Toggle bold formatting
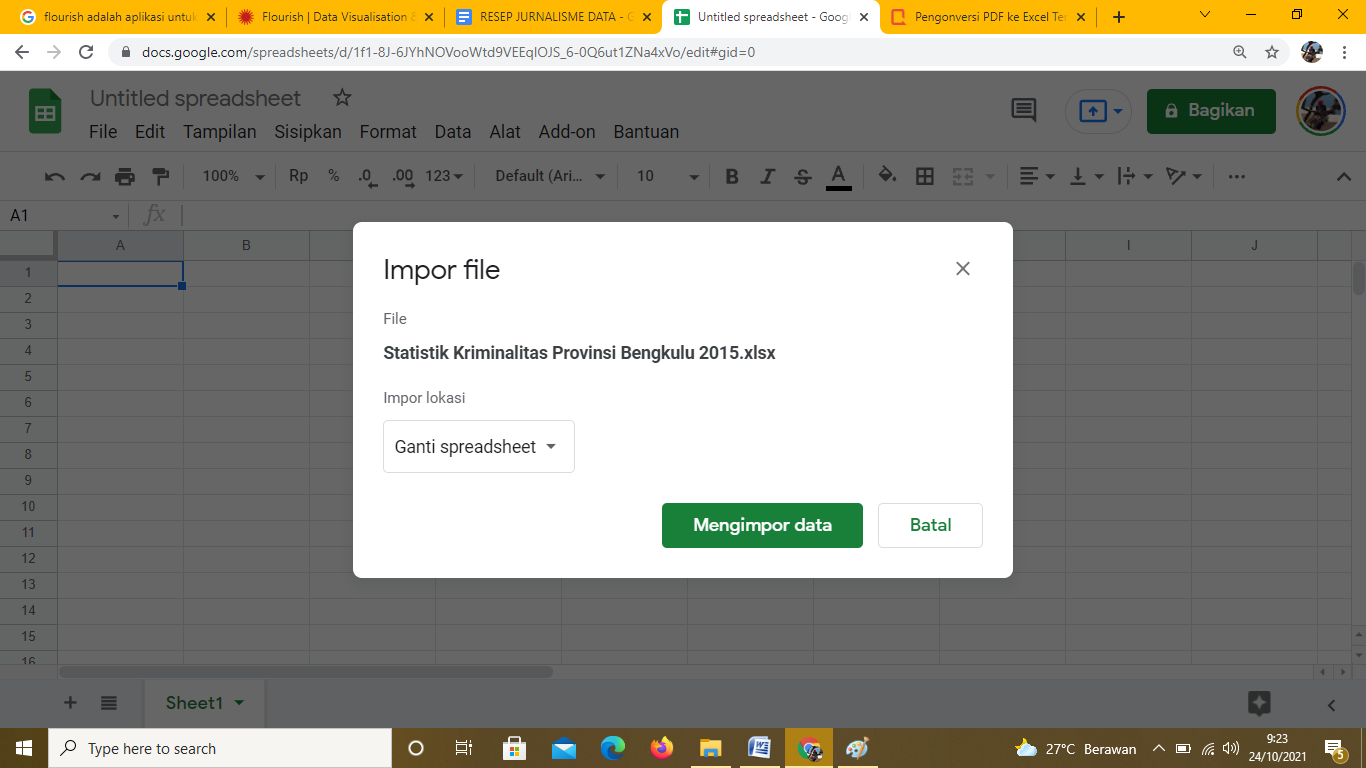1366x768 pixels. coord(732,177)
